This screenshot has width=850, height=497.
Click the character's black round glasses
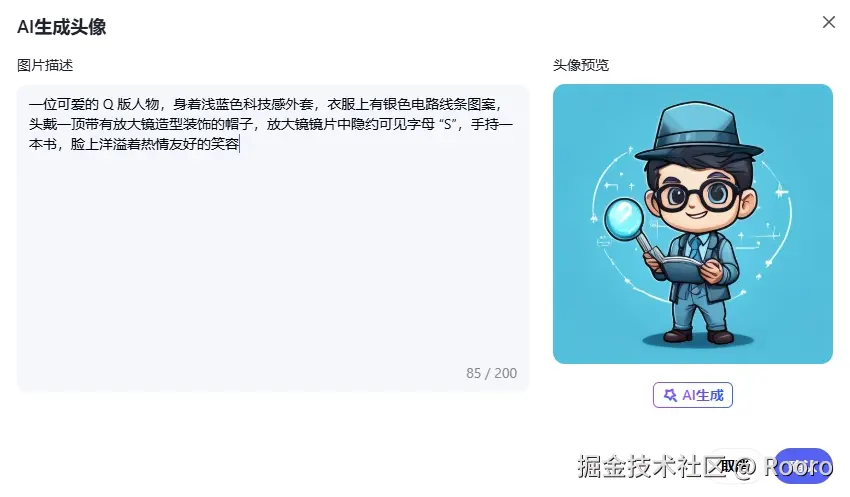(x=697, y=195)
